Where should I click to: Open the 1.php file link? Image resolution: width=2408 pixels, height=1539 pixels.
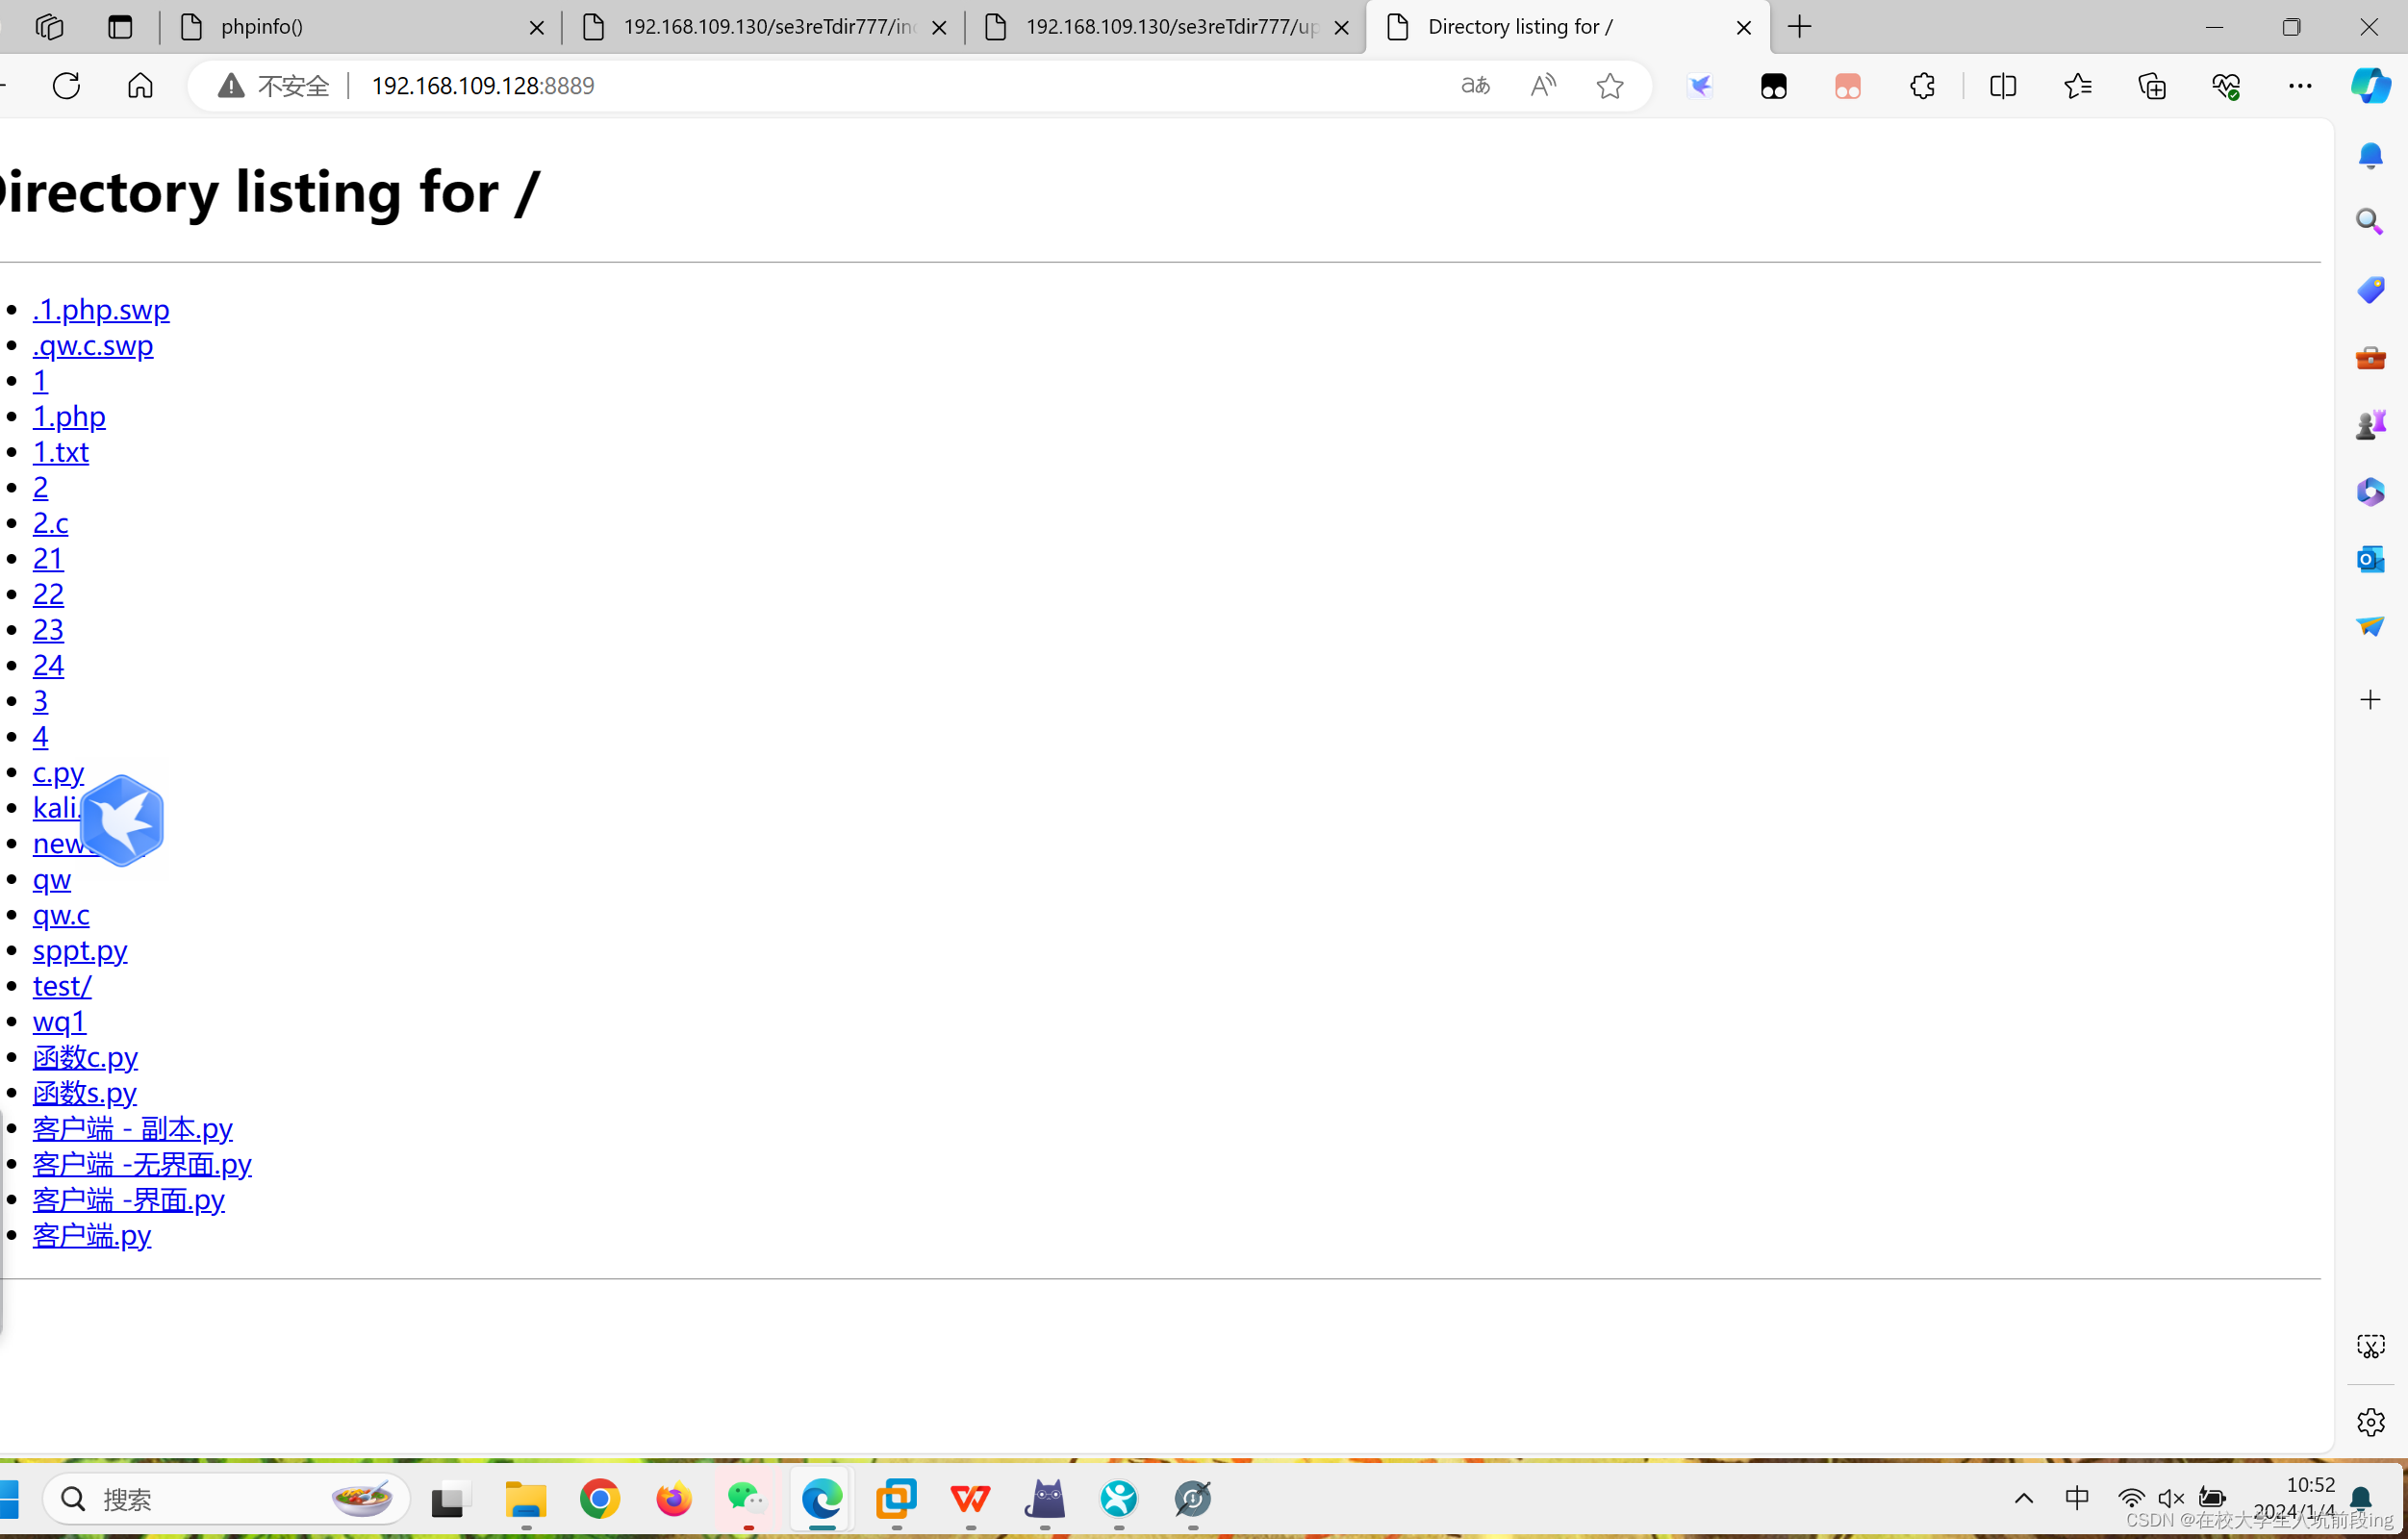[x=69, y=416]
